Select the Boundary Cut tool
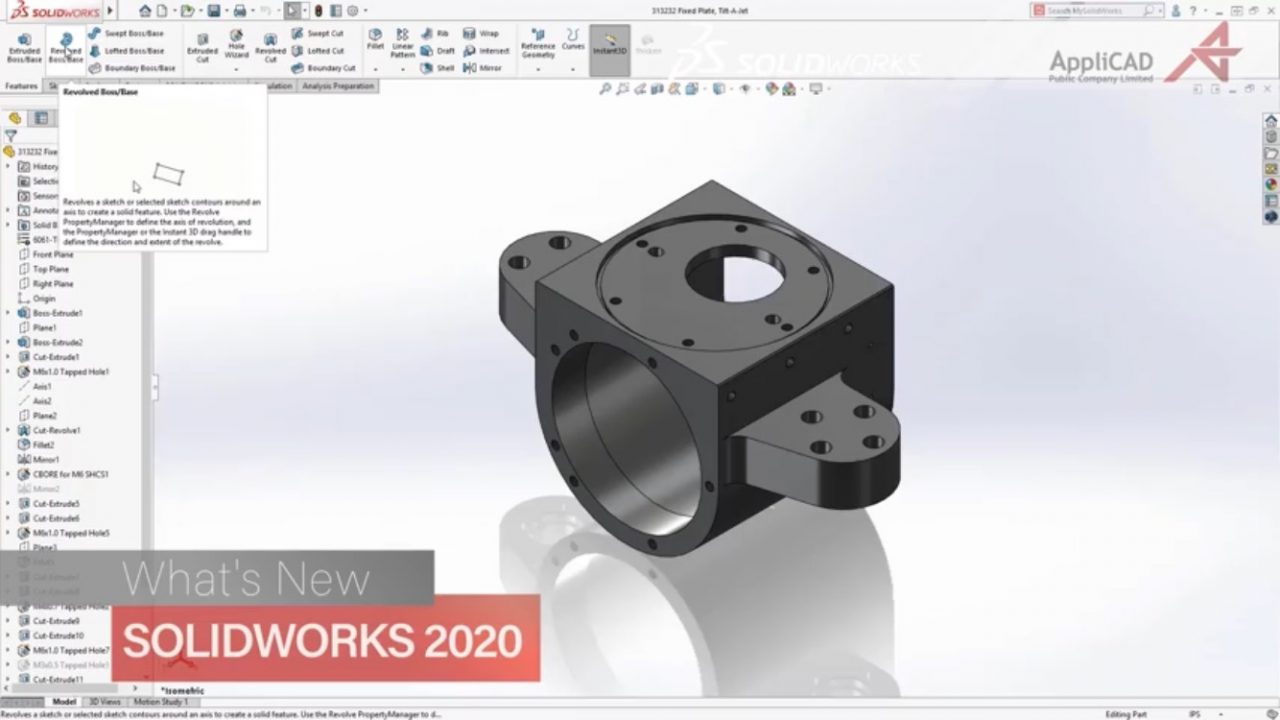This screenshot has width=1280, height=720. coord(324,68)
